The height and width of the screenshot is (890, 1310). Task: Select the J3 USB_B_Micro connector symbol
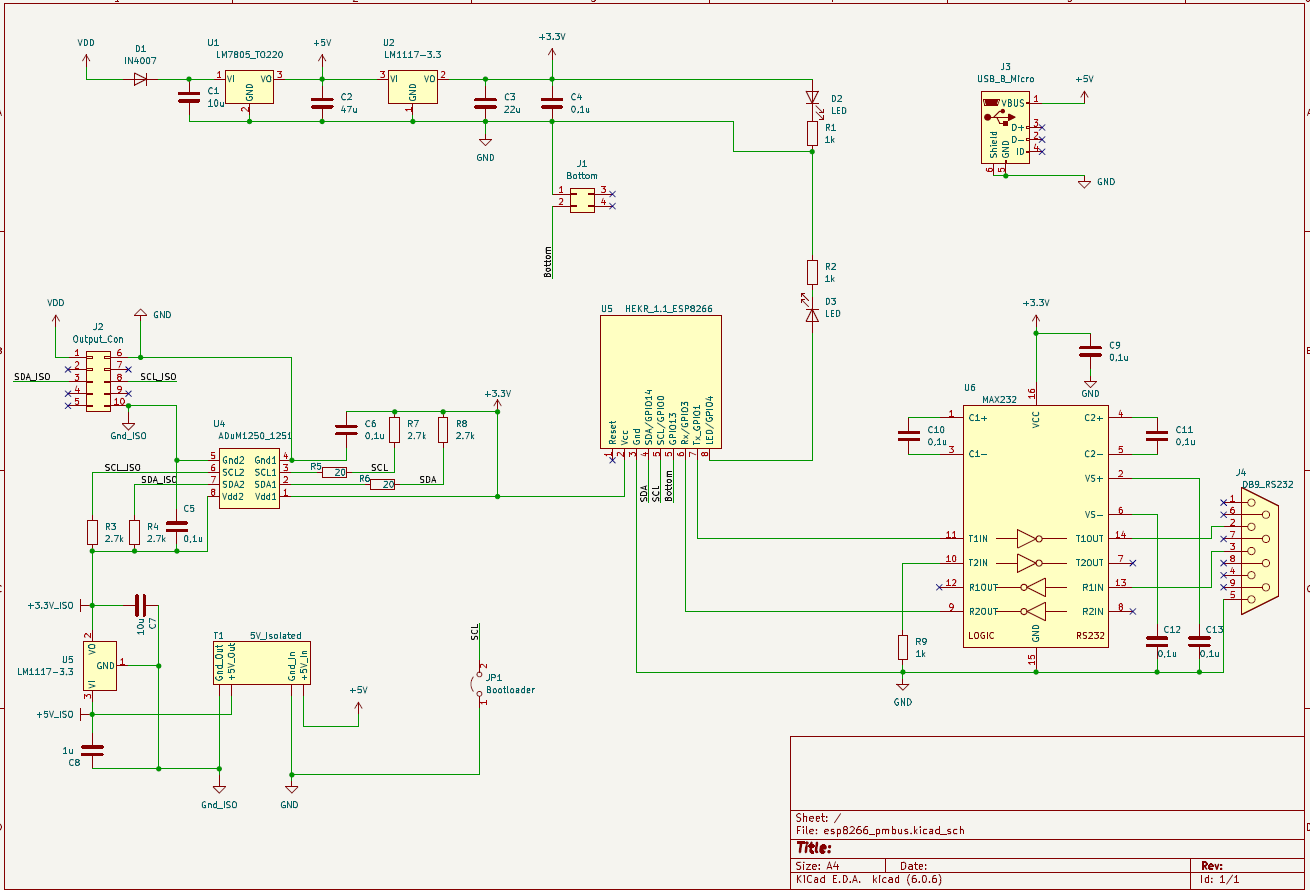click(x=1005, y=128)
